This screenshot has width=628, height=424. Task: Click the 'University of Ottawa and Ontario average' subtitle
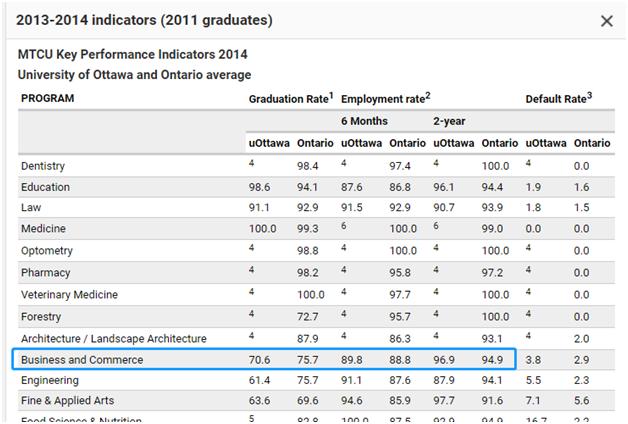[134, 75]
